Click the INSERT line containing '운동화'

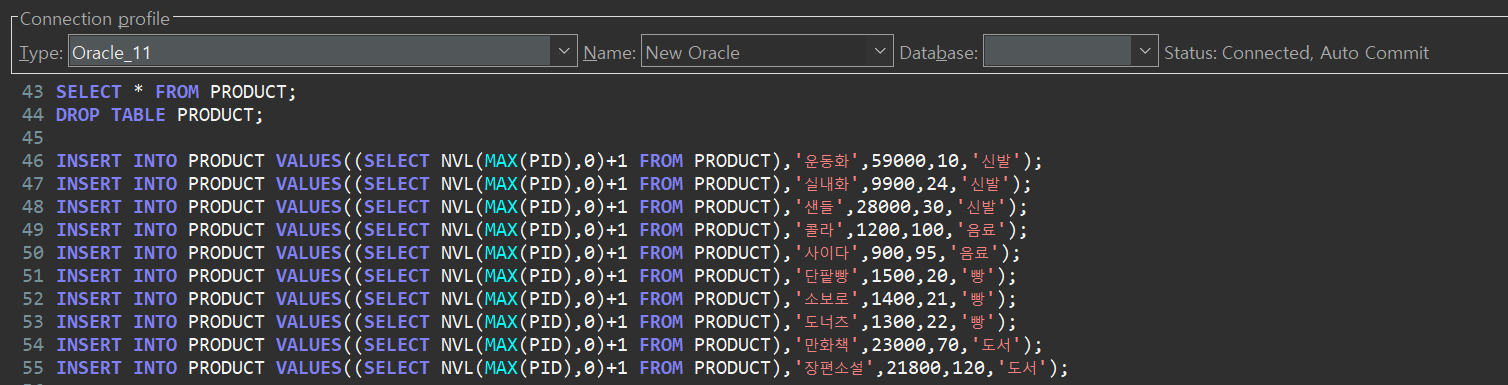click(549, 161)
